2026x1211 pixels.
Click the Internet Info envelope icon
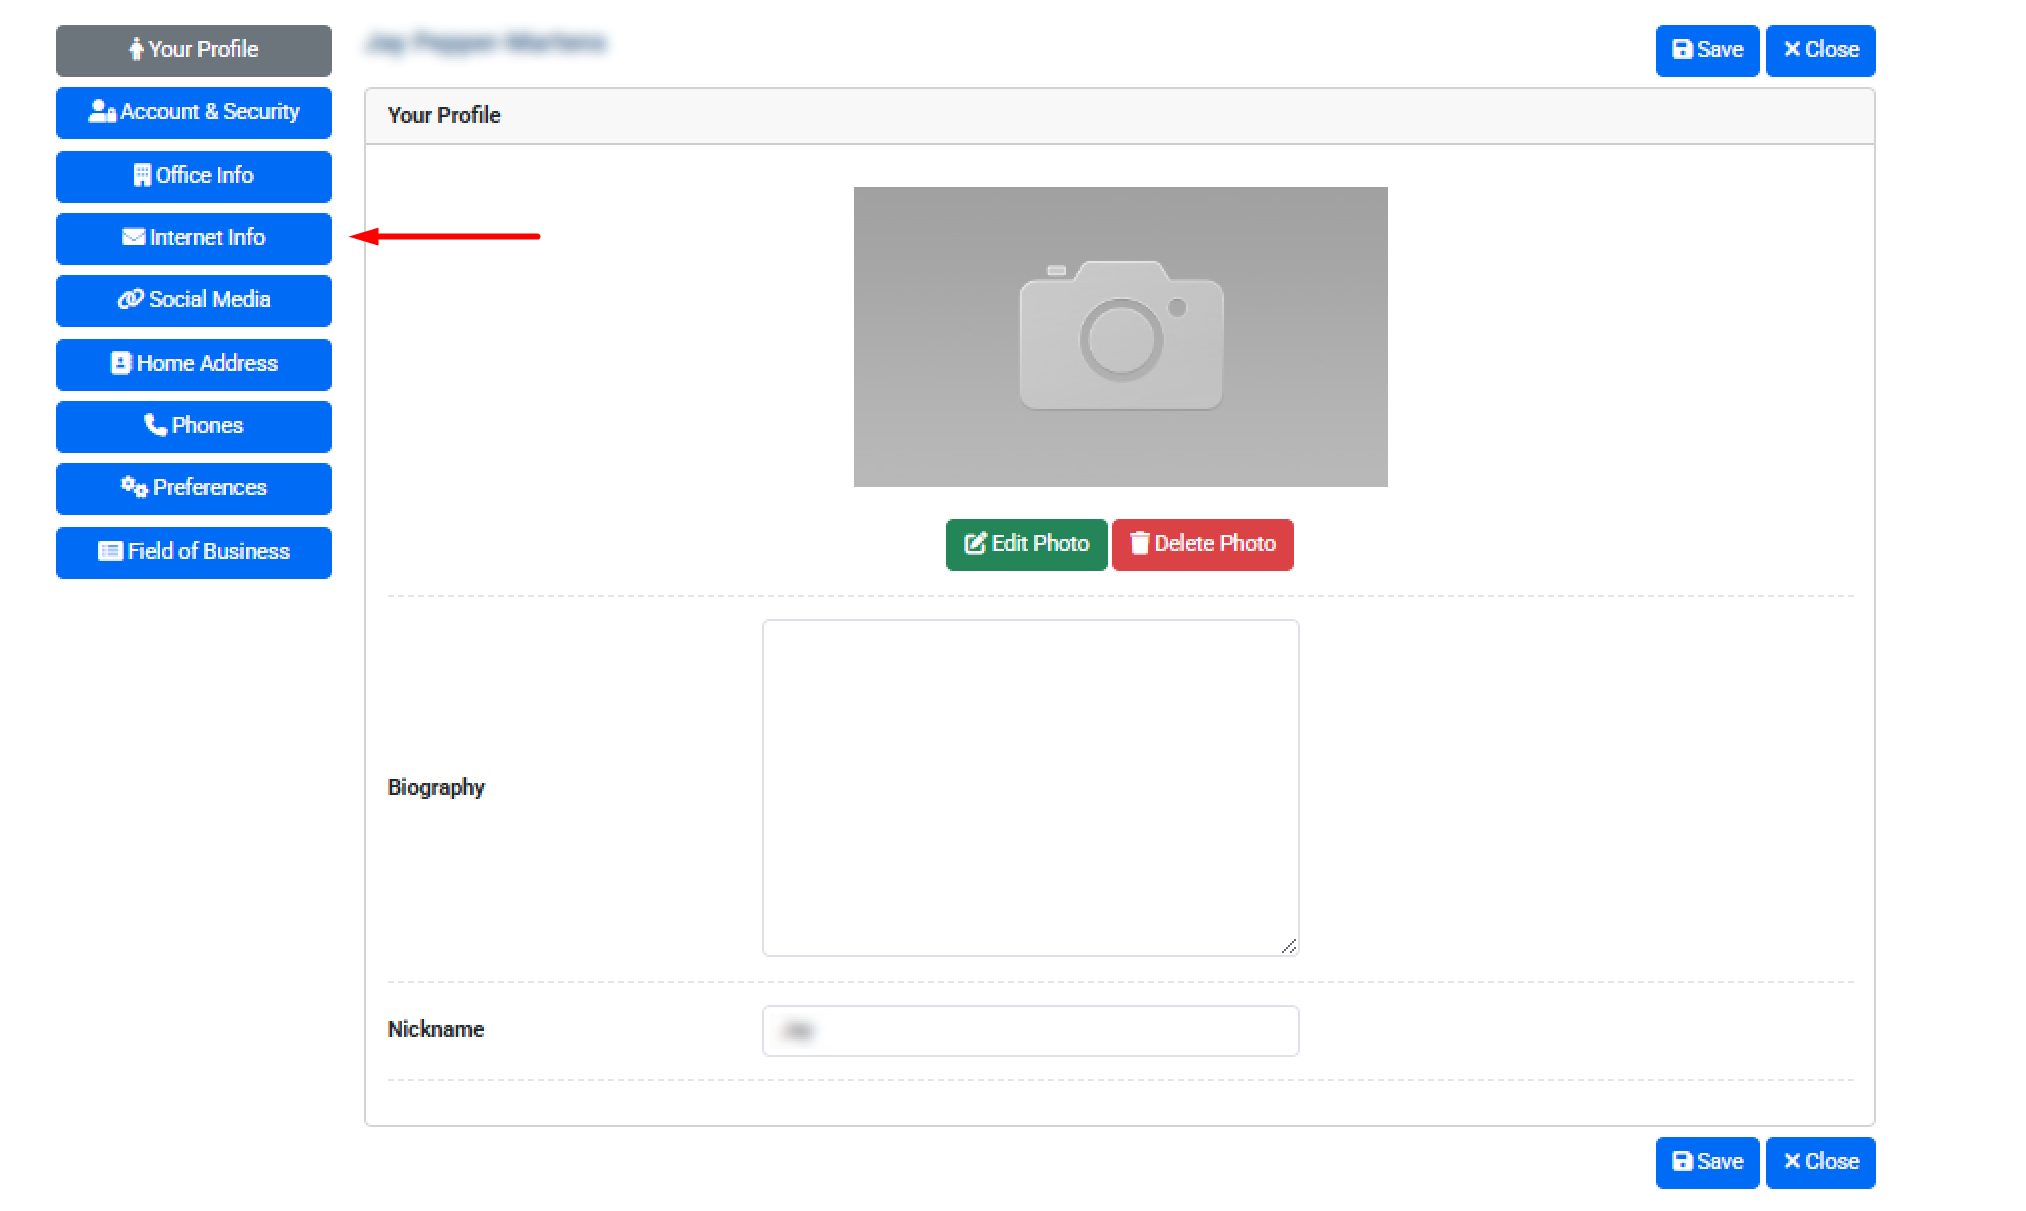click(x=133, y=237)
